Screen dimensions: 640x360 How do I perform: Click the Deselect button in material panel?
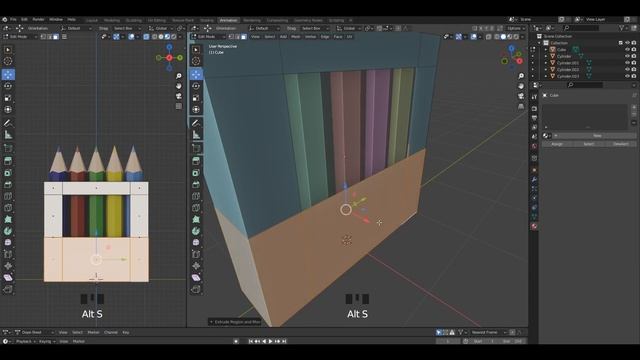621,144
